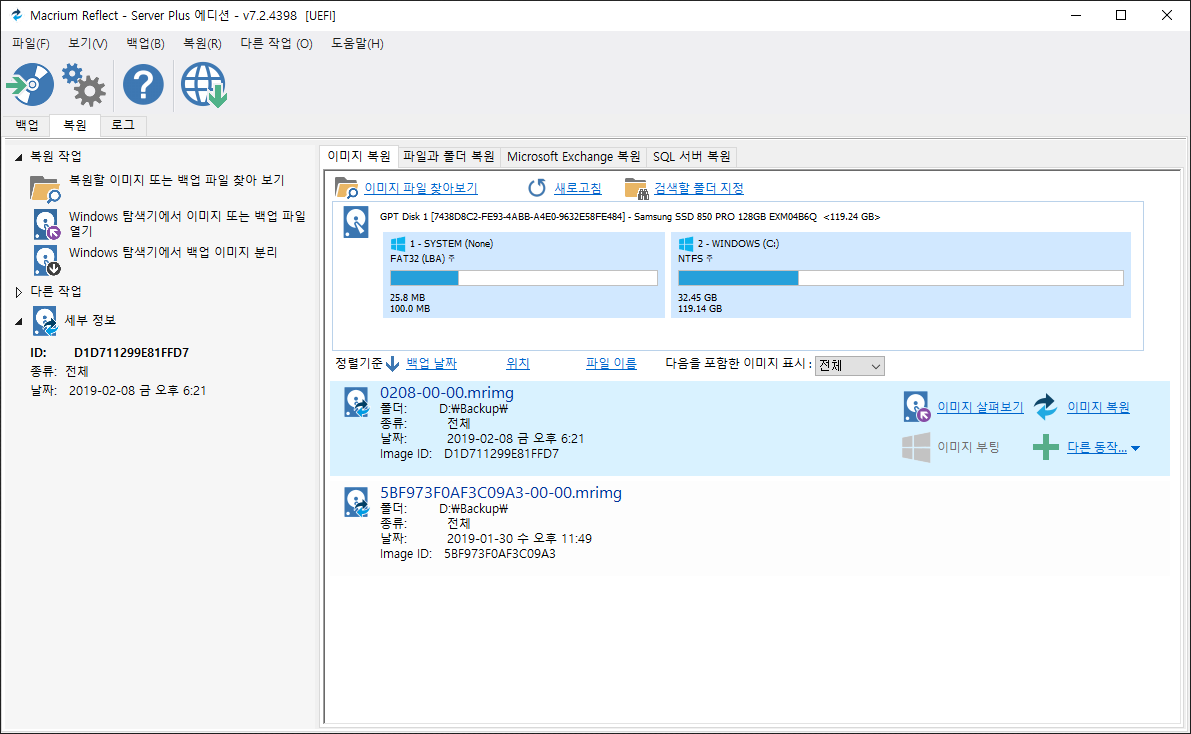This screenshot has height=734, width=1191.
Task: Click the globe update download icon
Action: (x=204, y=84)
